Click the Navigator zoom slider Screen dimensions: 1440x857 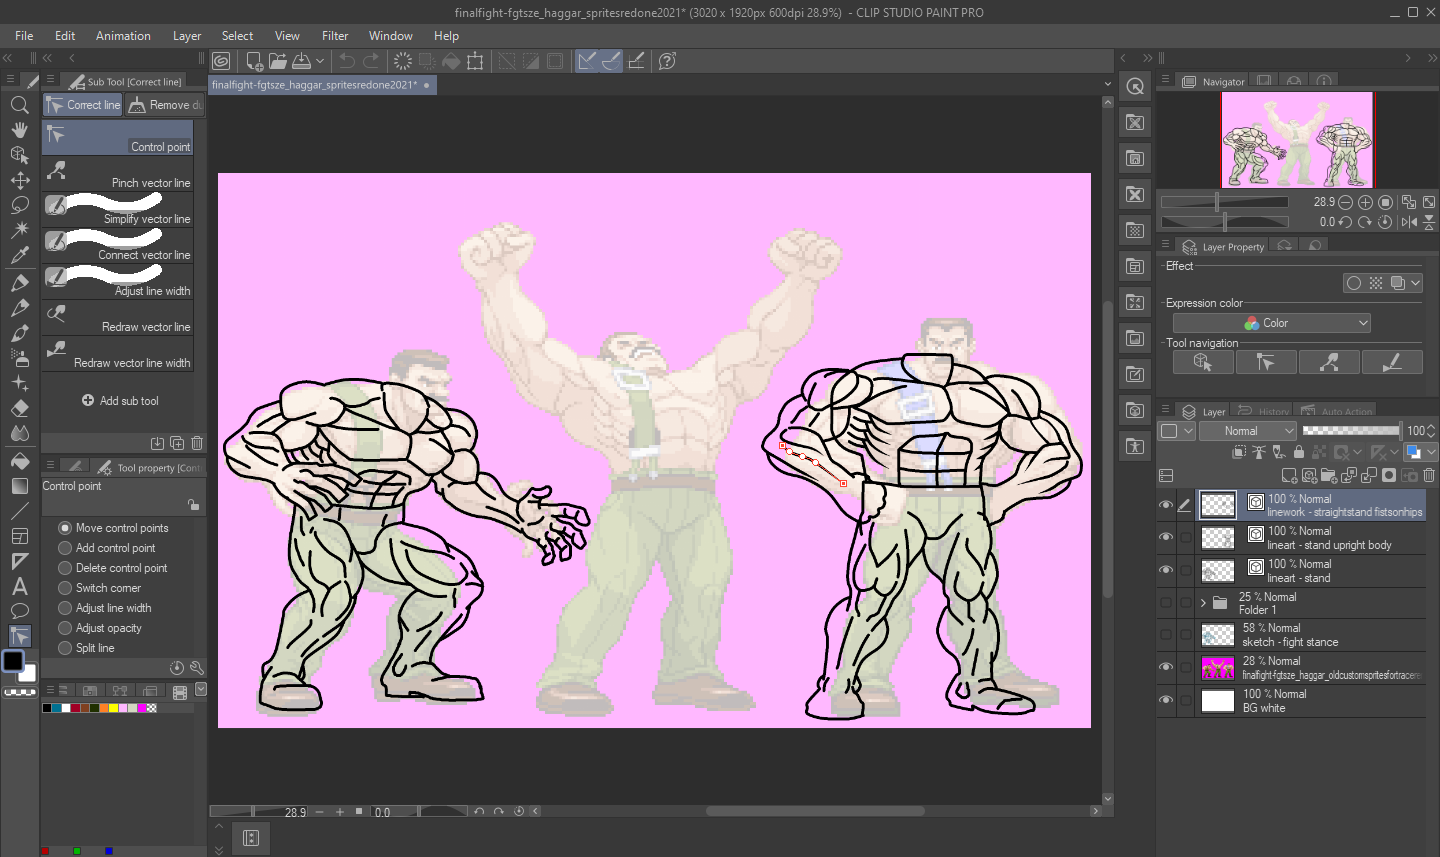pos(1225,202)
